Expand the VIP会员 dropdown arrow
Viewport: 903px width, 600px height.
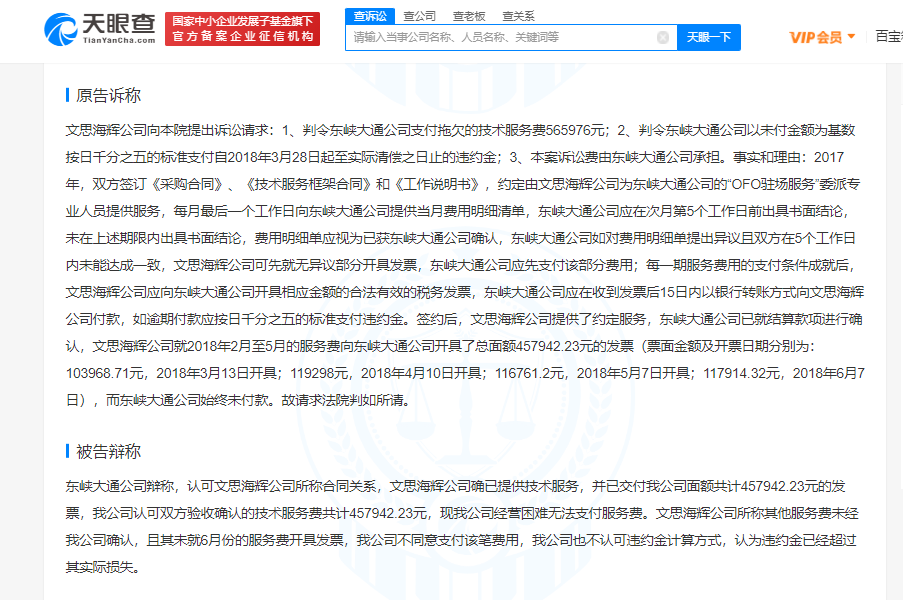(x=851, y=37)
